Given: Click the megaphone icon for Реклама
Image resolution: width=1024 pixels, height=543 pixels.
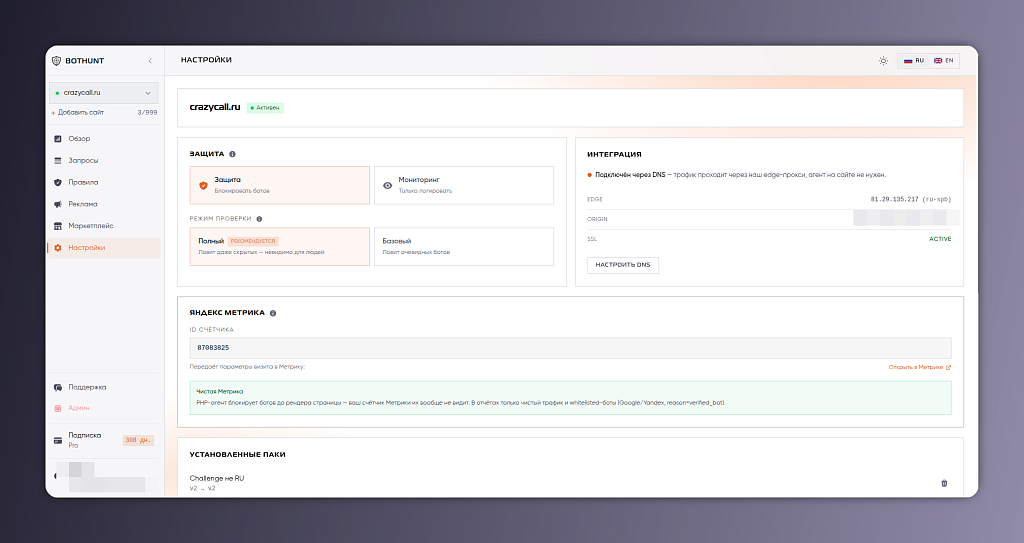Looking at the screenshot, I should [x=57, y=204].
